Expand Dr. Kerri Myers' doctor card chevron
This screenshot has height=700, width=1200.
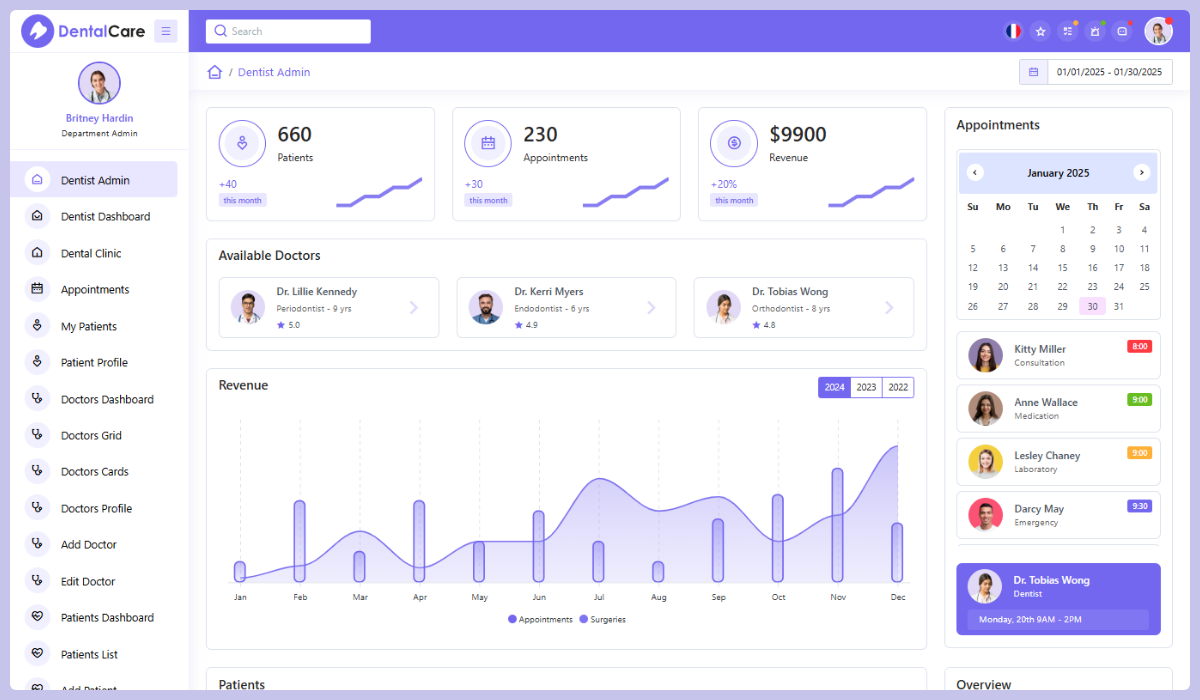tap(651, 307)
